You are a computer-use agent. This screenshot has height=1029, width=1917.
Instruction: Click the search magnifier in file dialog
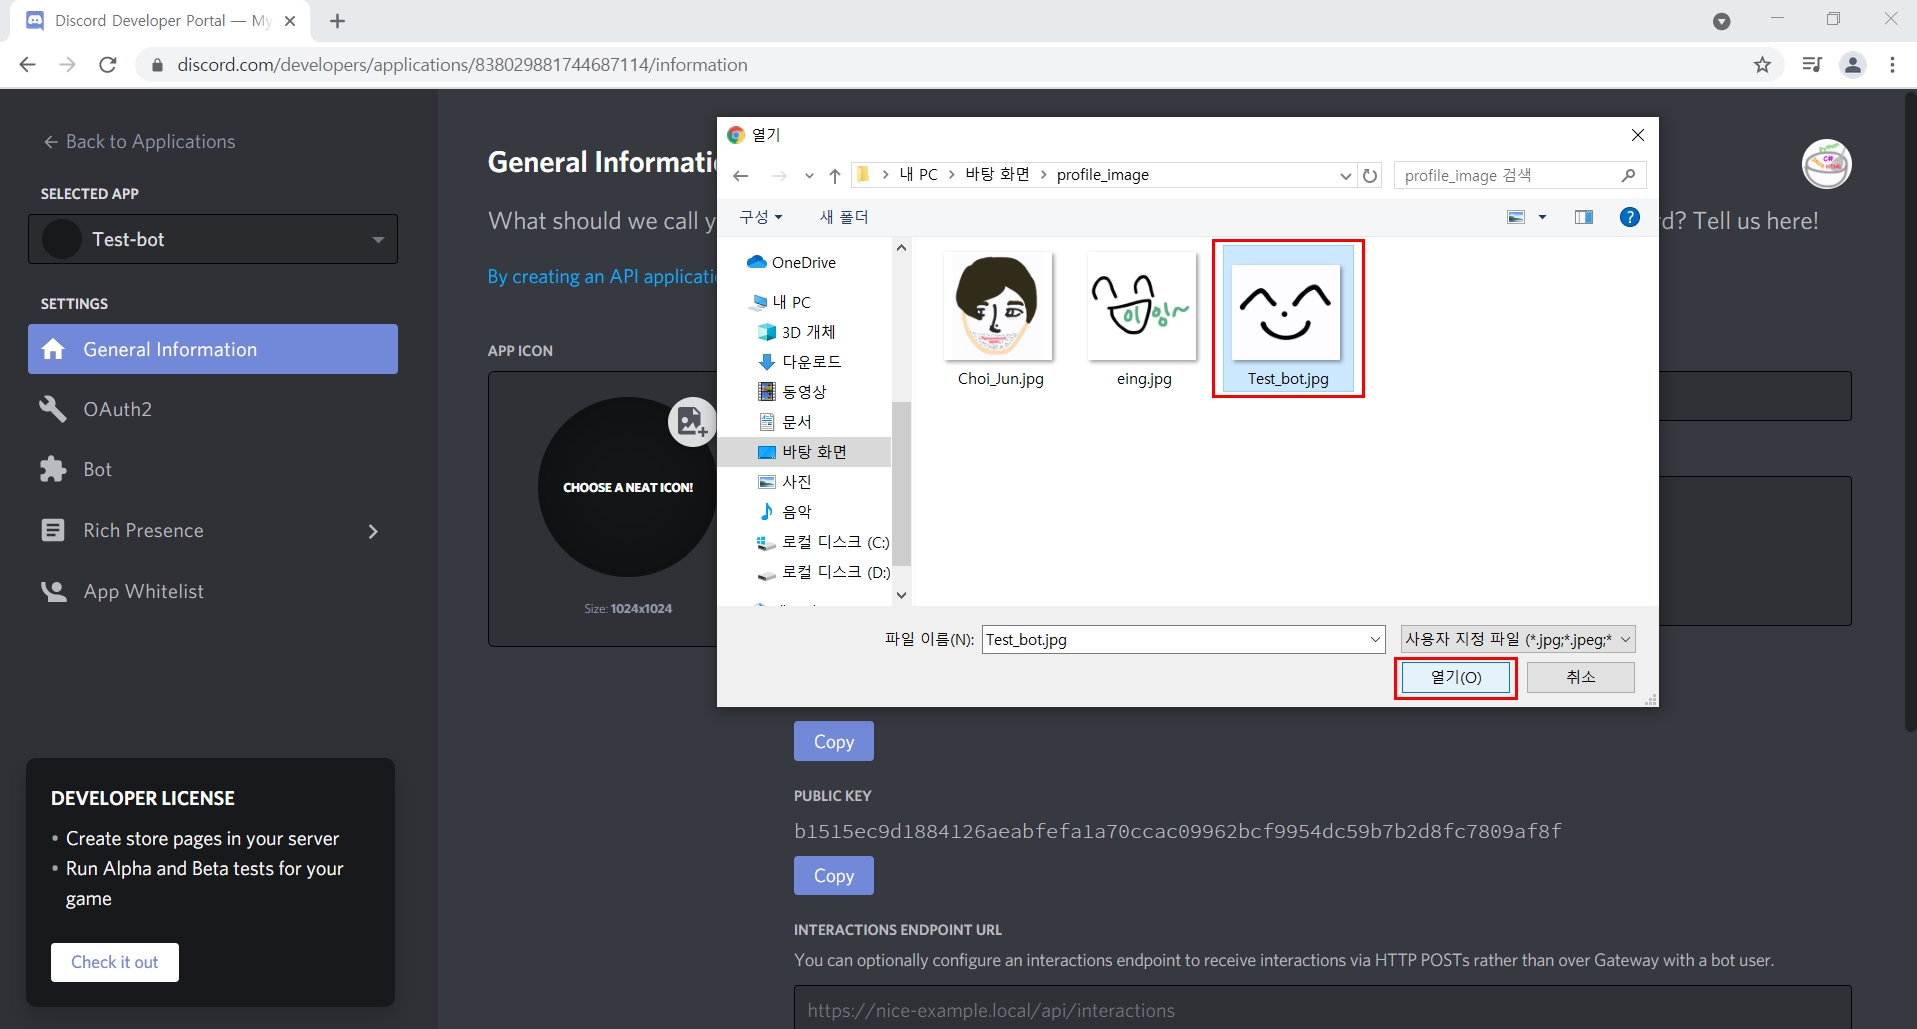click(x=1628, y=175)
